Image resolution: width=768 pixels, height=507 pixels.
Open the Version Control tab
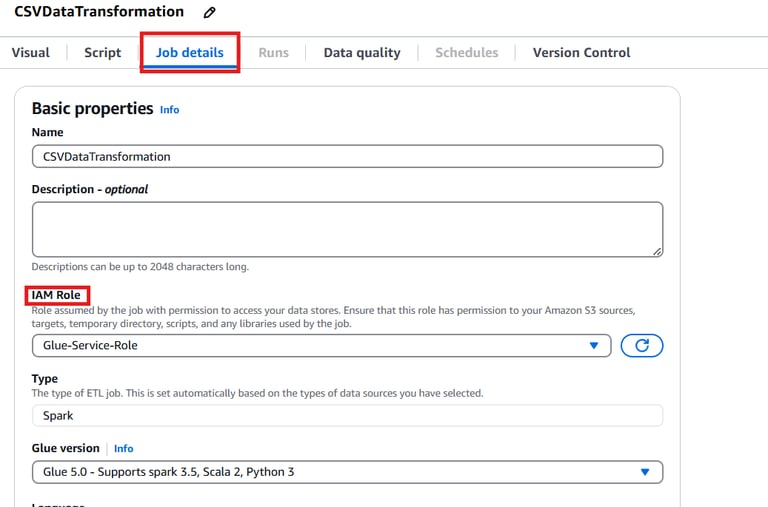(x=581, y=53)
